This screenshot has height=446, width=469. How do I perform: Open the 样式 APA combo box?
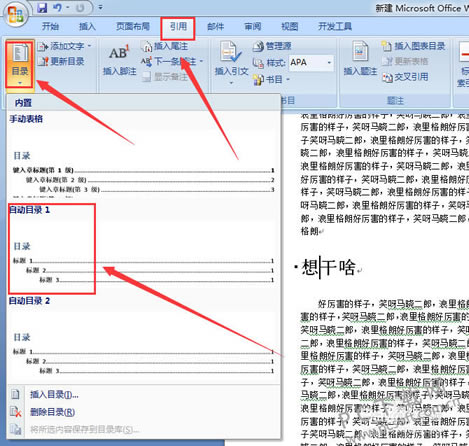click(311, 62)
